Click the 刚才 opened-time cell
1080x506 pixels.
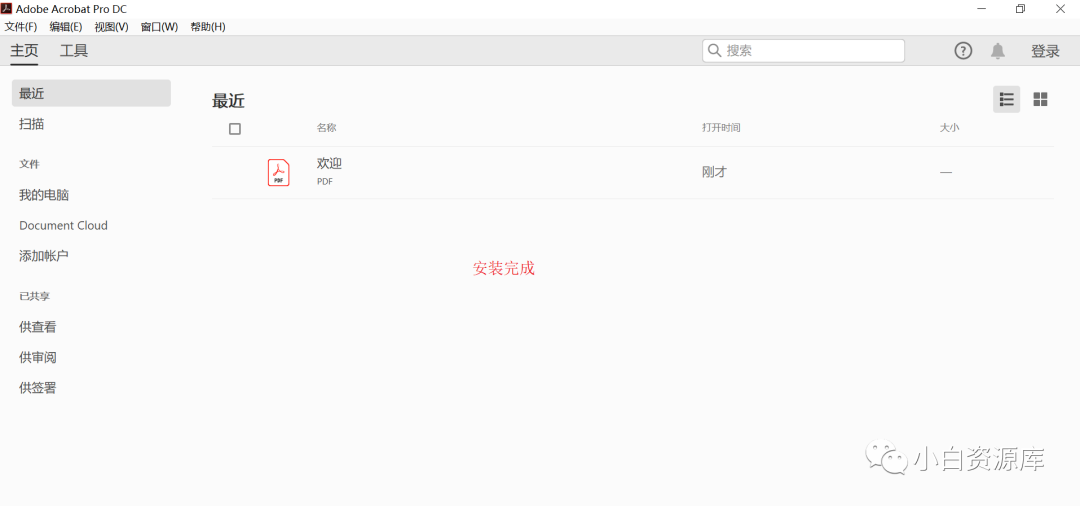coord(714,173)
